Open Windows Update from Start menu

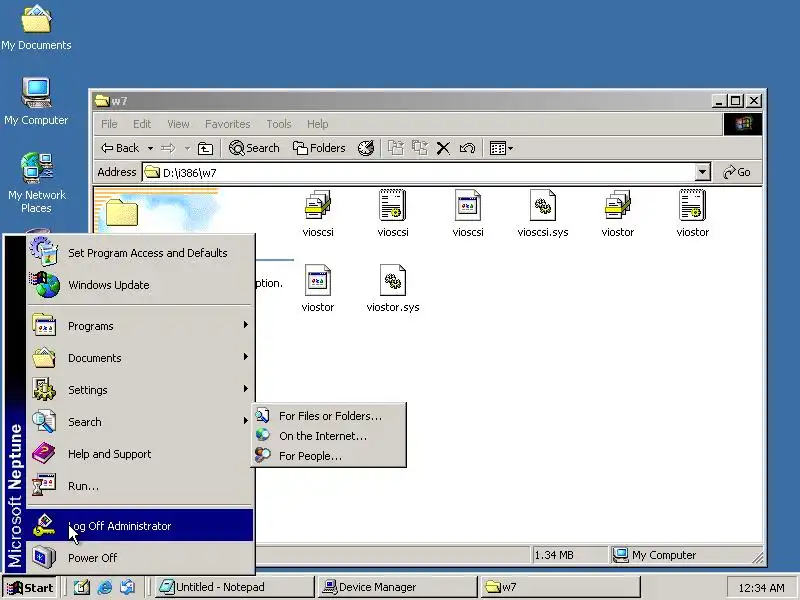(x=140, y=285)
